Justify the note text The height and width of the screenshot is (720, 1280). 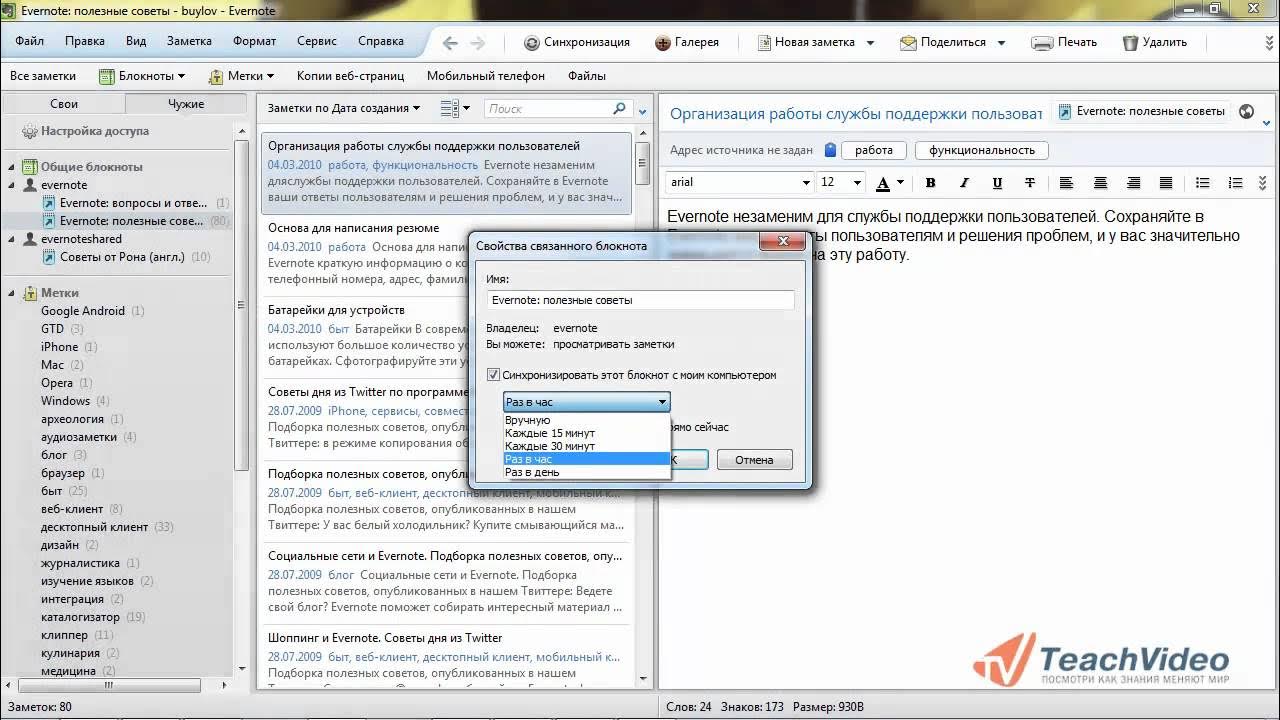coord(1166,183)
